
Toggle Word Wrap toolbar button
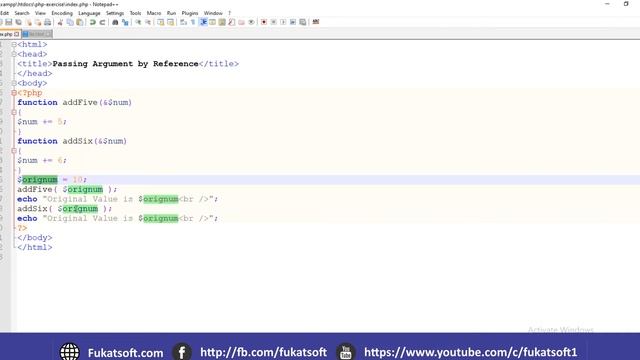pyautogui.click(x=183, y=22)
